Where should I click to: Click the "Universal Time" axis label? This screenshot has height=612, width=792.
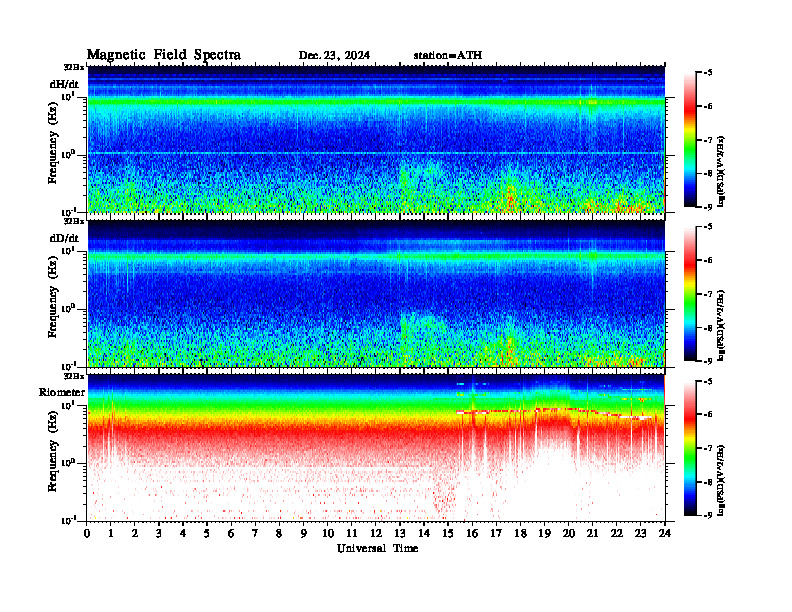[x=377, y=548]
